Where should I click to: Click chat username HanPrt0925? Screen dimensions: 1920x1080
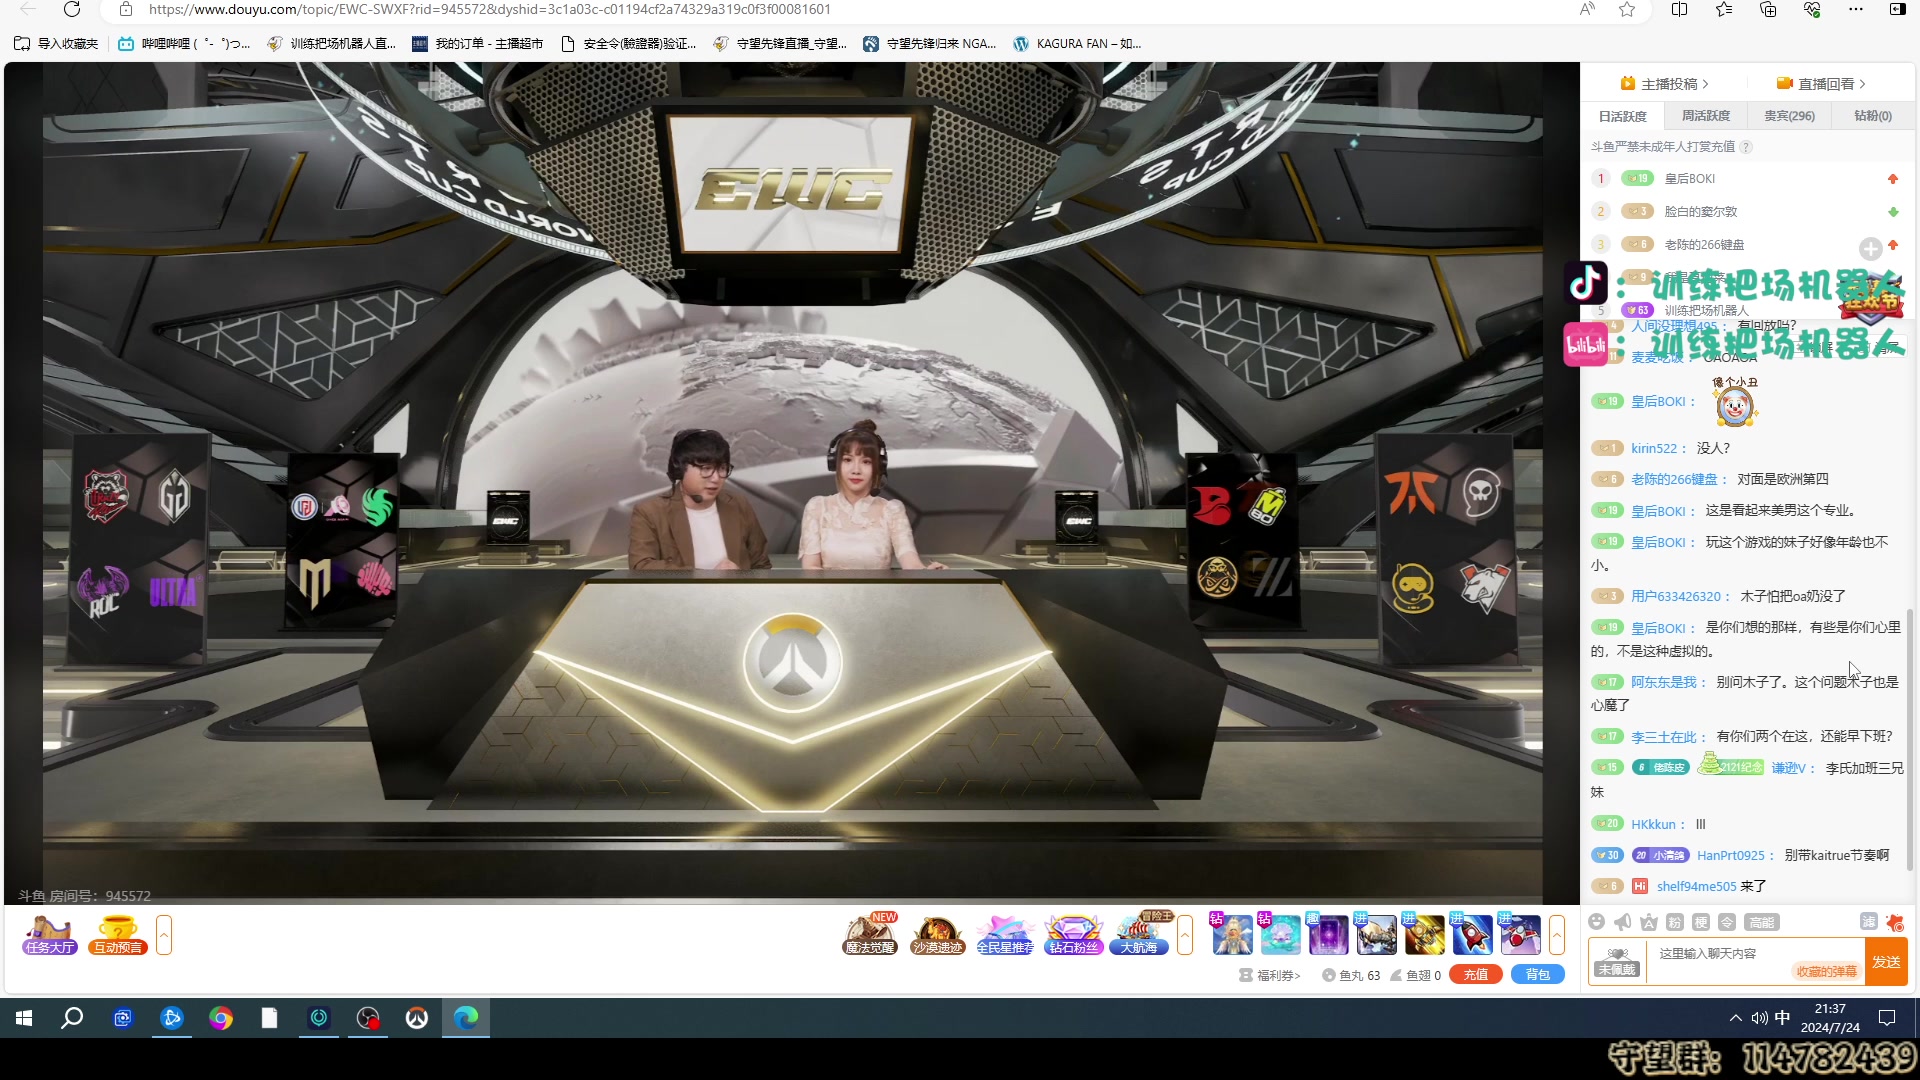tap(1731, 855)
